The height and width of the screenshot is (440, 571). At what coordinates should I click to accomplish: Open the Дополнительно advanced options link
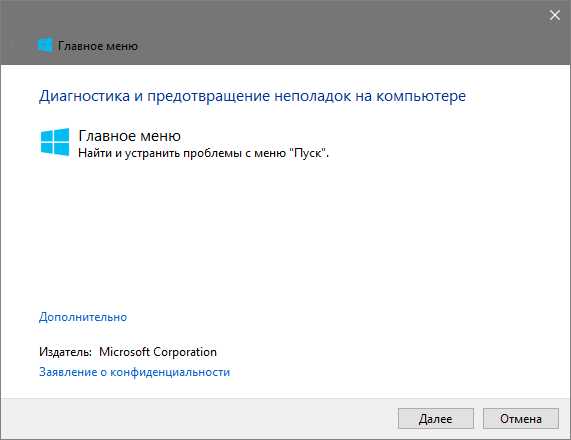point(83,317)
